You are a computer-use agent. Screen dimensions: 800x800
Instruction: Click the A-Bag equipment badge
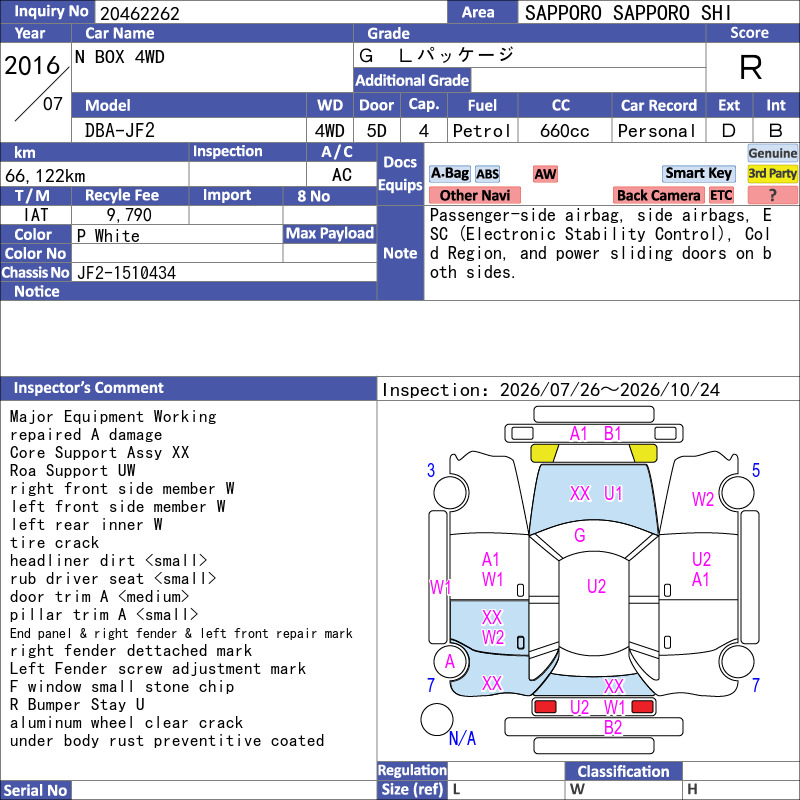[449, 174]
